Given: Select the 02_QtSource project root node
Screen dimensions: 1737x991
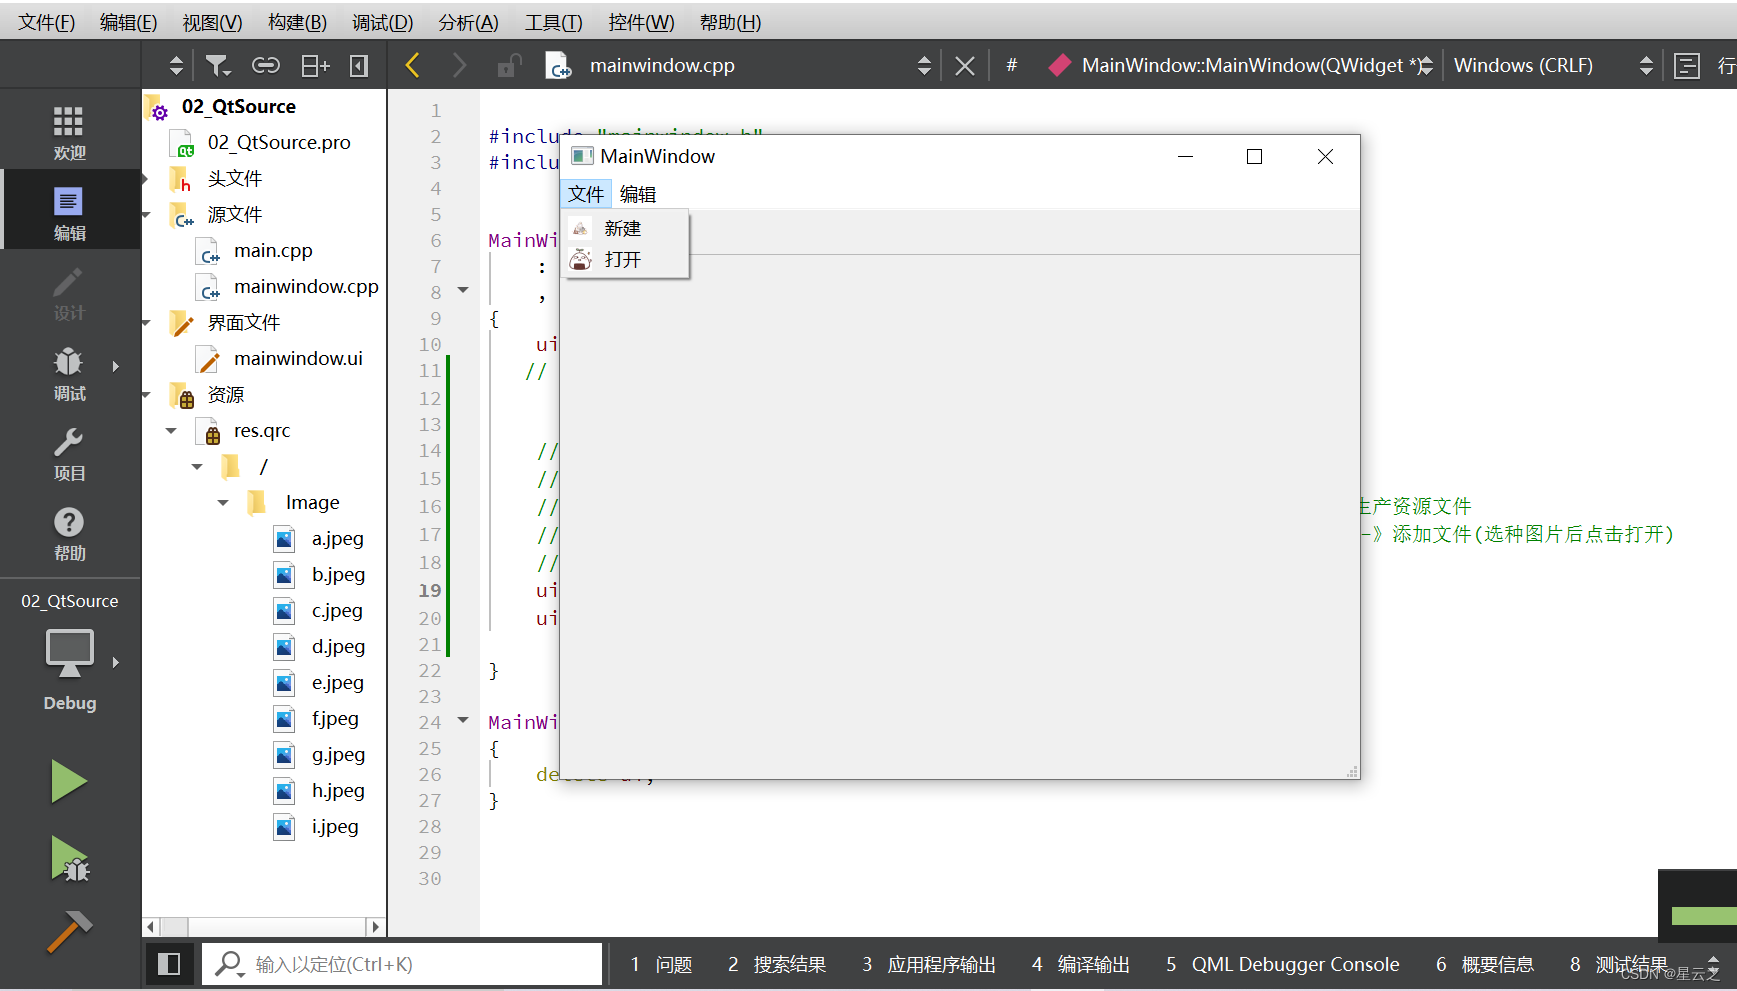Looking at the screenshot, I should tap(239, 107).
